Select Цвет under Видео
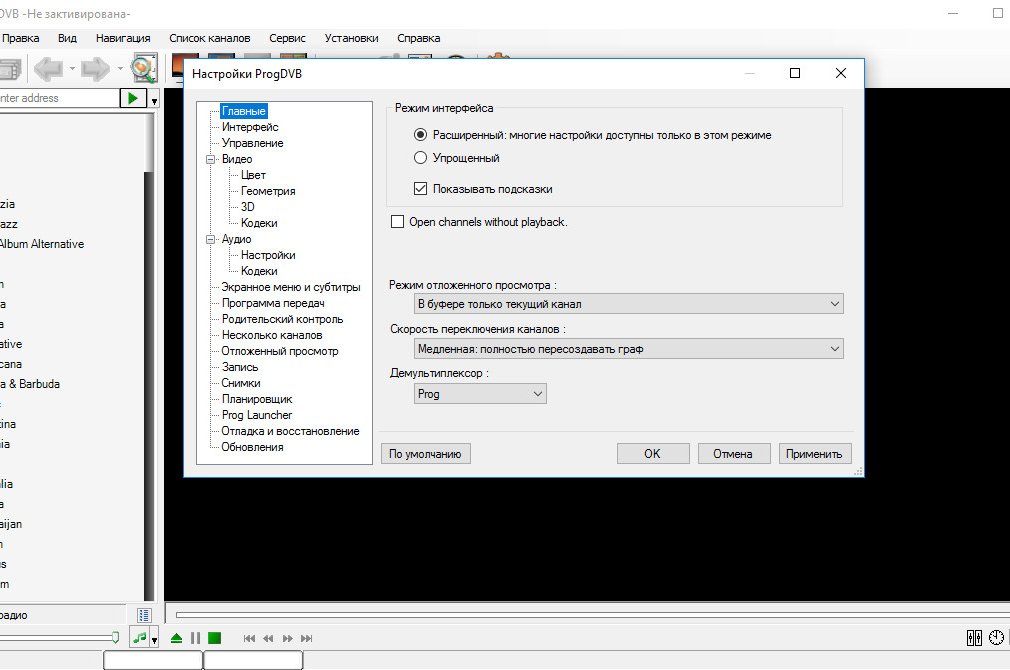1010x670 pixels. [253, 175]
